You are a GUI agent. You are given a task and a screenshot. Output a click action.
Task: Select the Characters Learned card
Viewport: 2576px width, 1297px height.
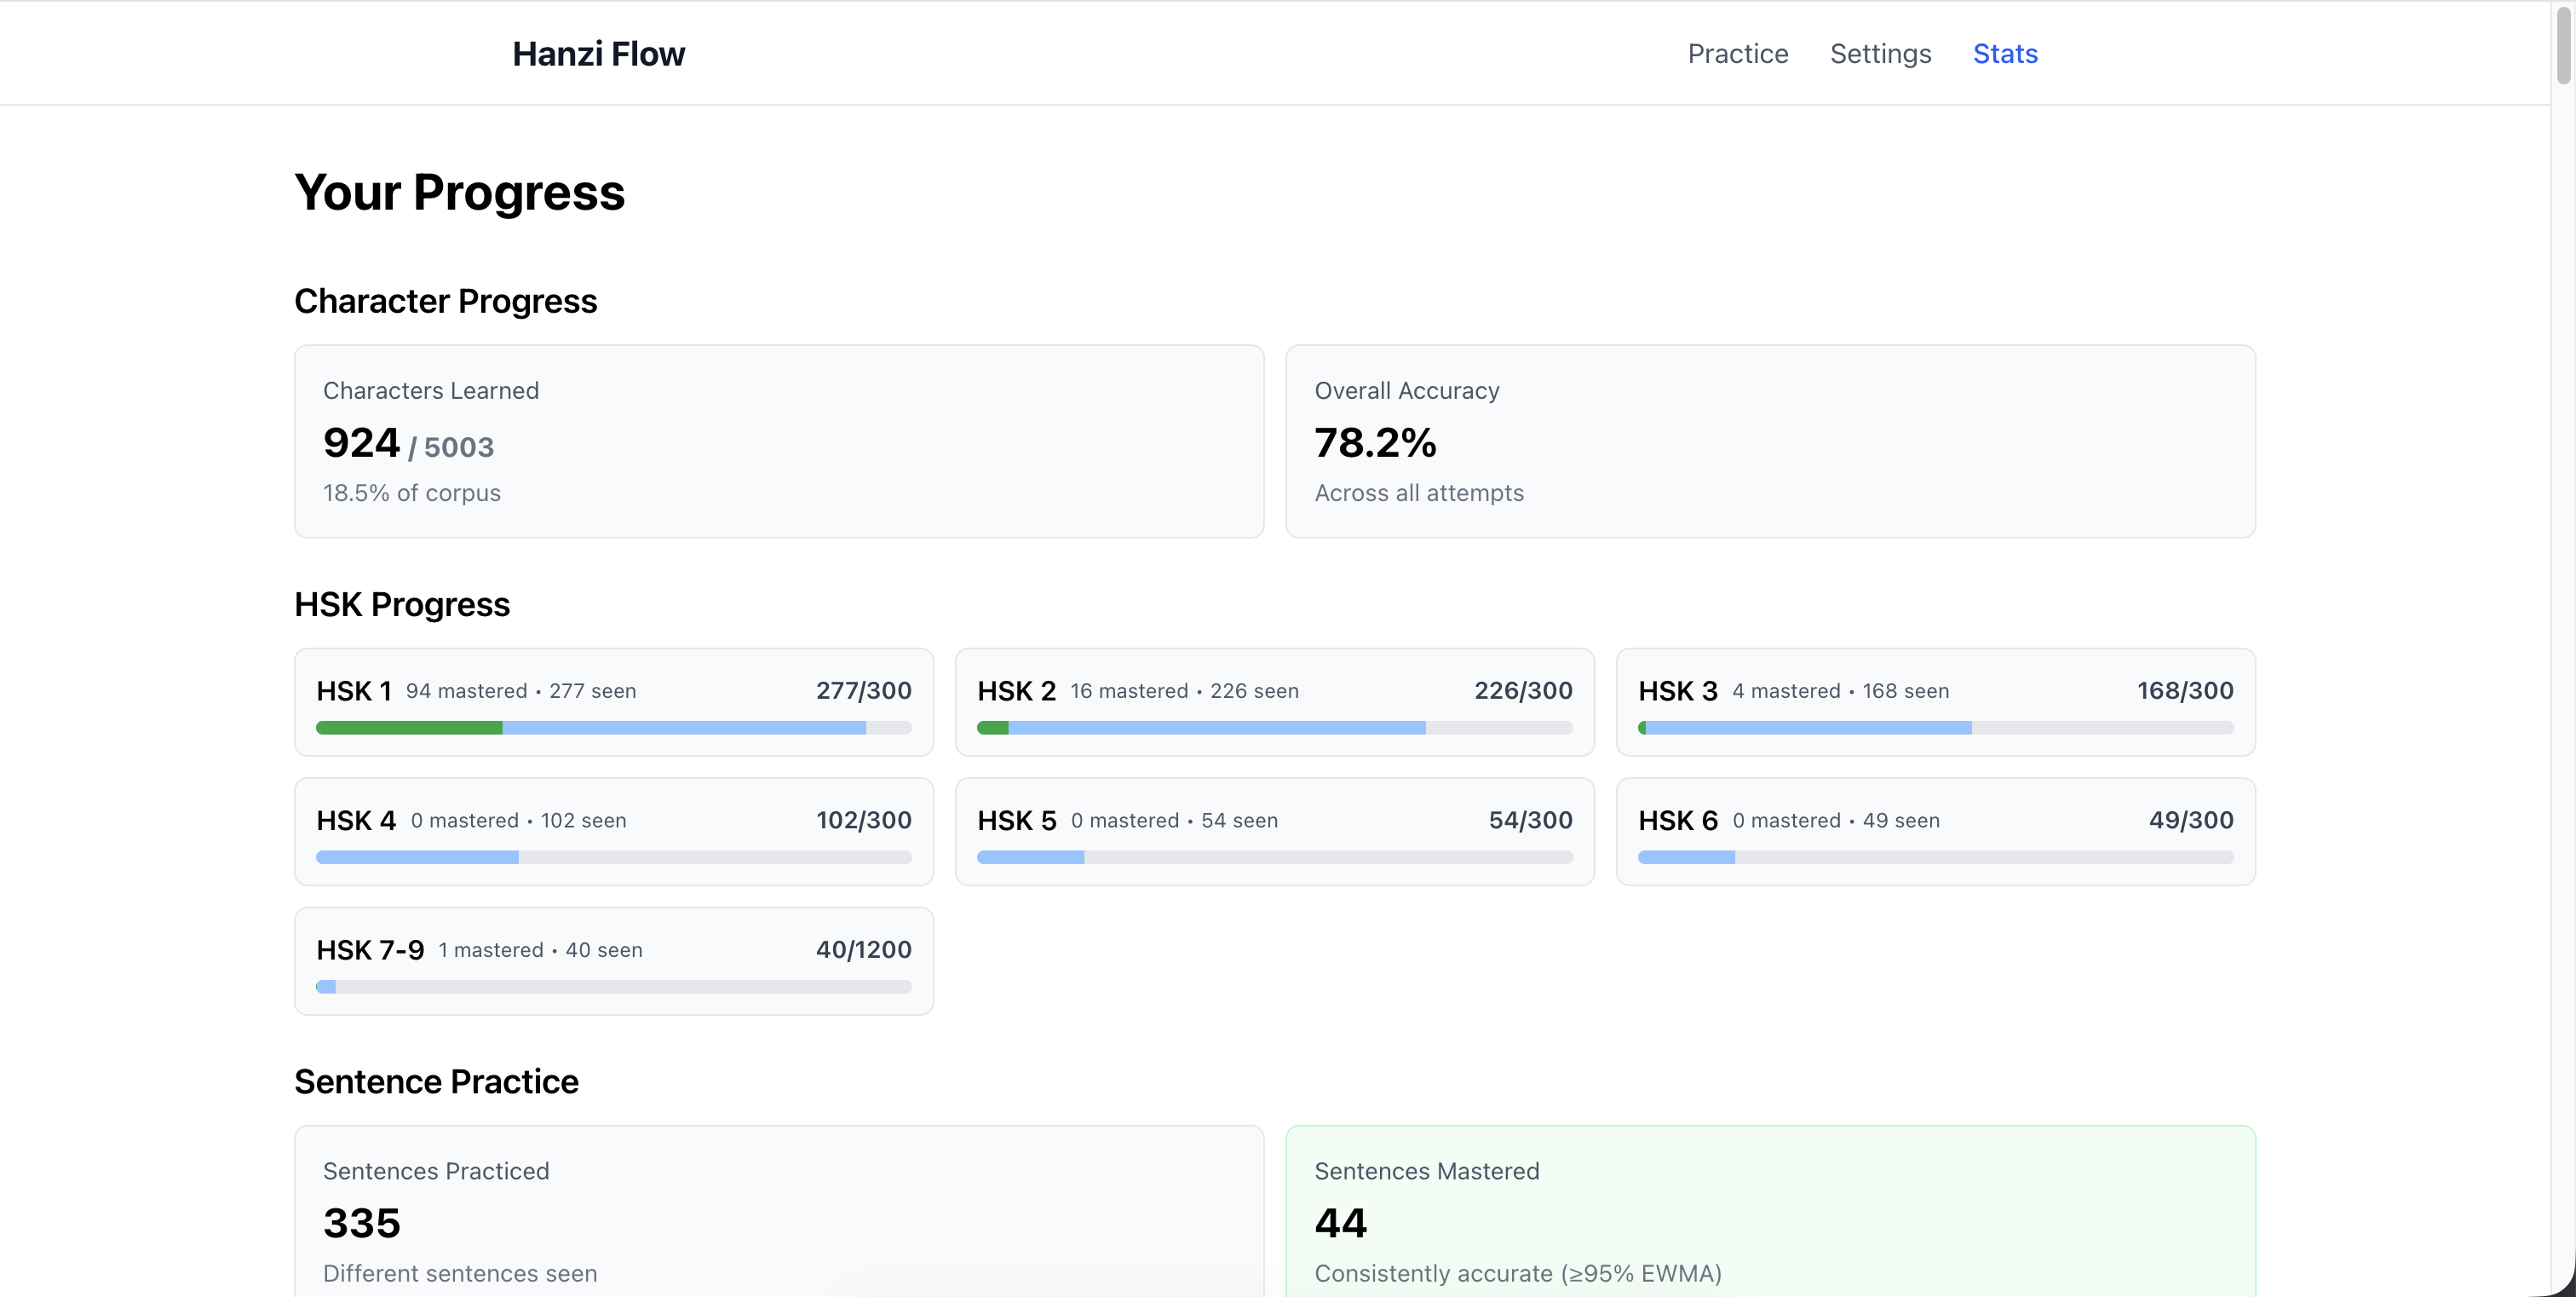coord(778,441)
